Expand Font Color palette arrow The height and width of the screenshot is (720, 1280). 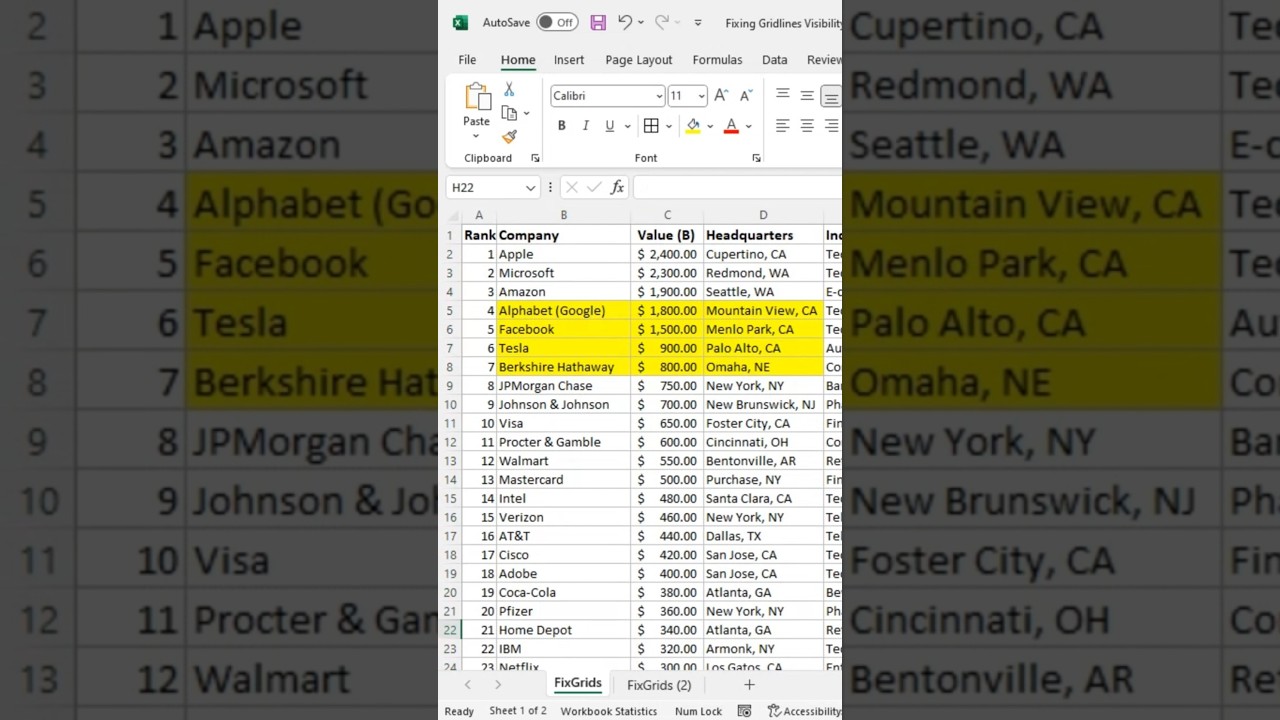pos(748,126)
